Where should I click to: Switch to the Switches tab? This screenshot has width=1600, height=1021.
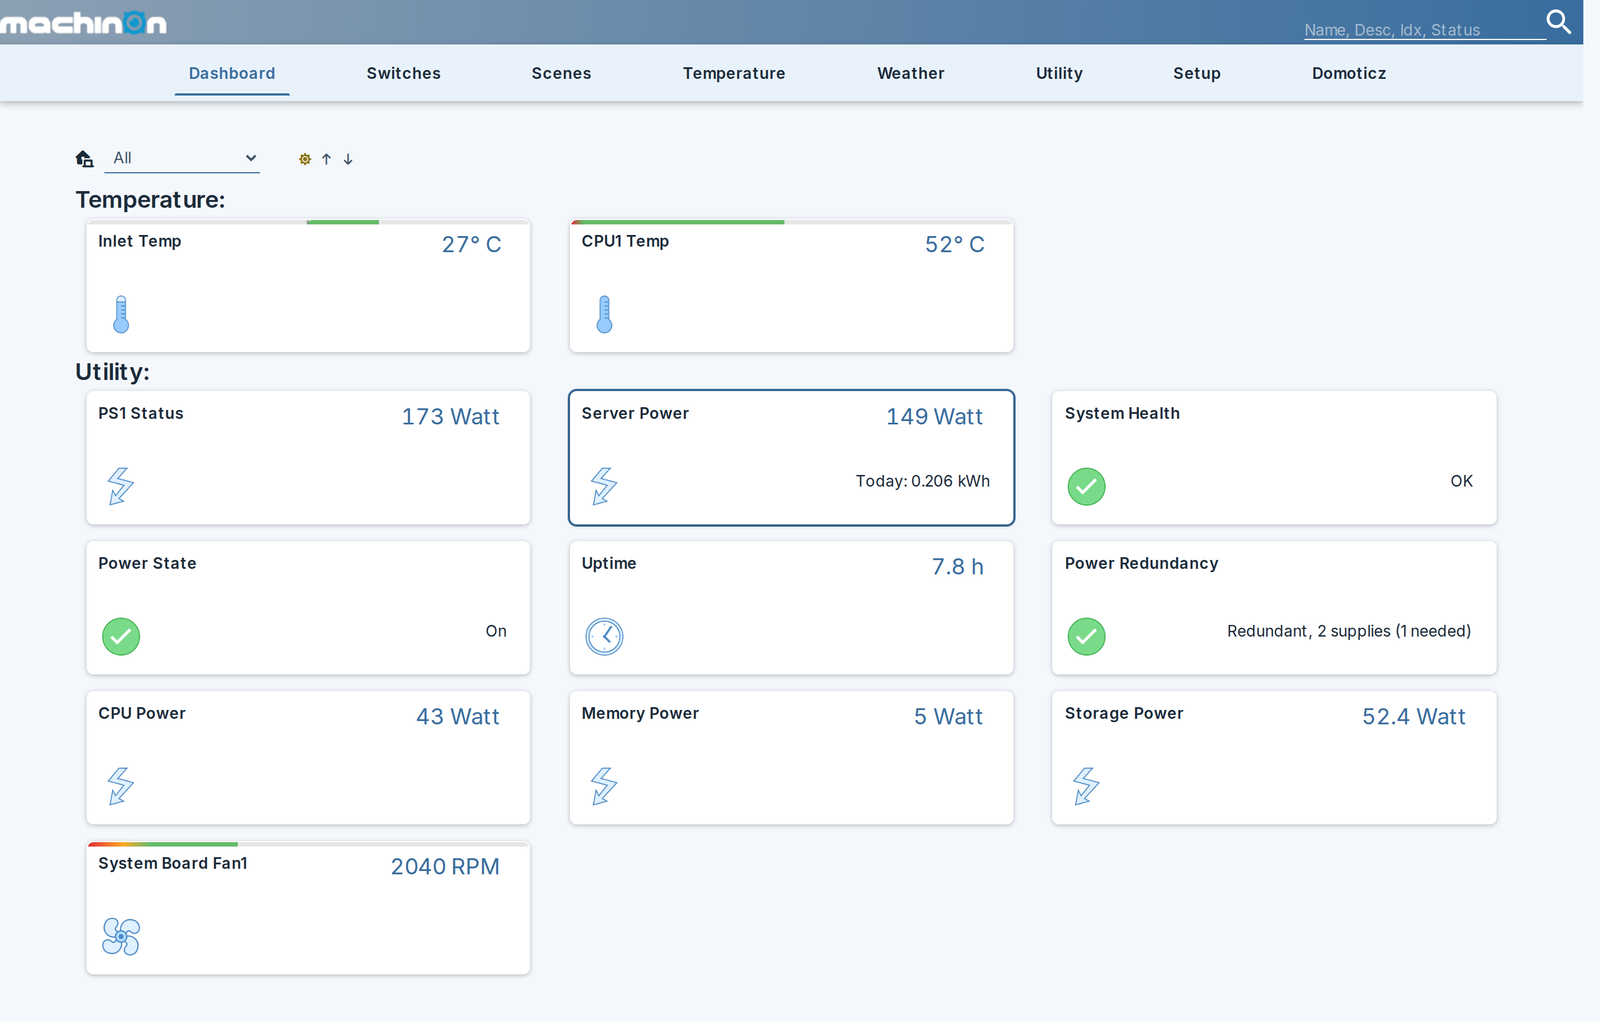coord(403,73)
